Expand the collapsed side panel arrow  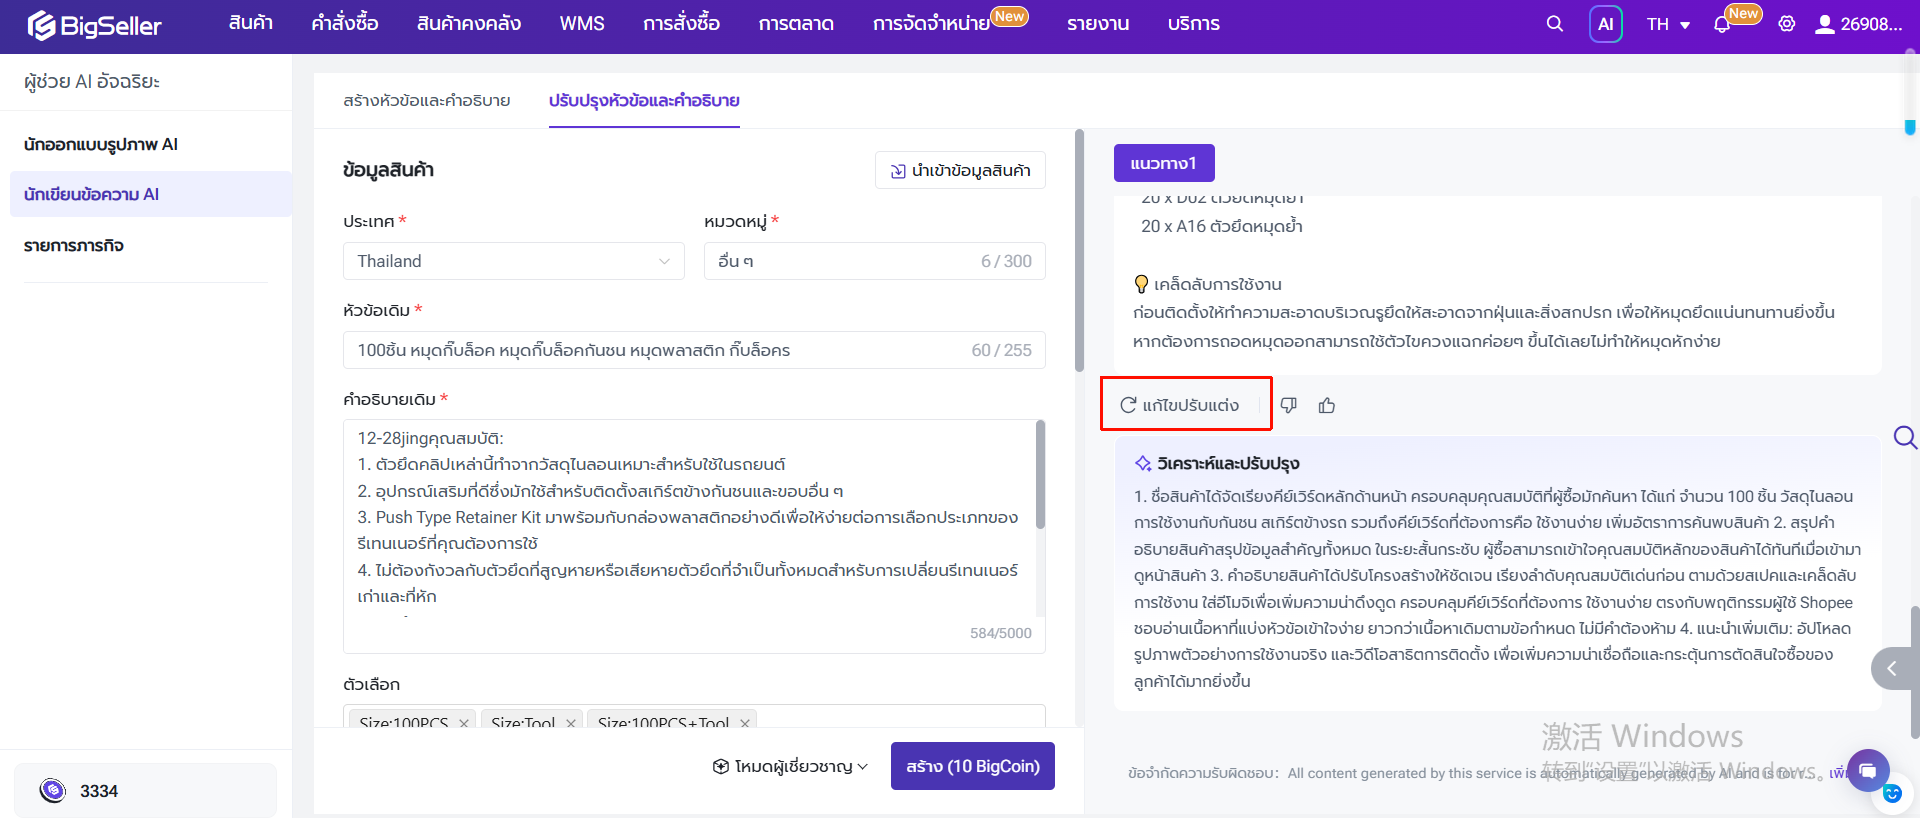click(1892, 668)
